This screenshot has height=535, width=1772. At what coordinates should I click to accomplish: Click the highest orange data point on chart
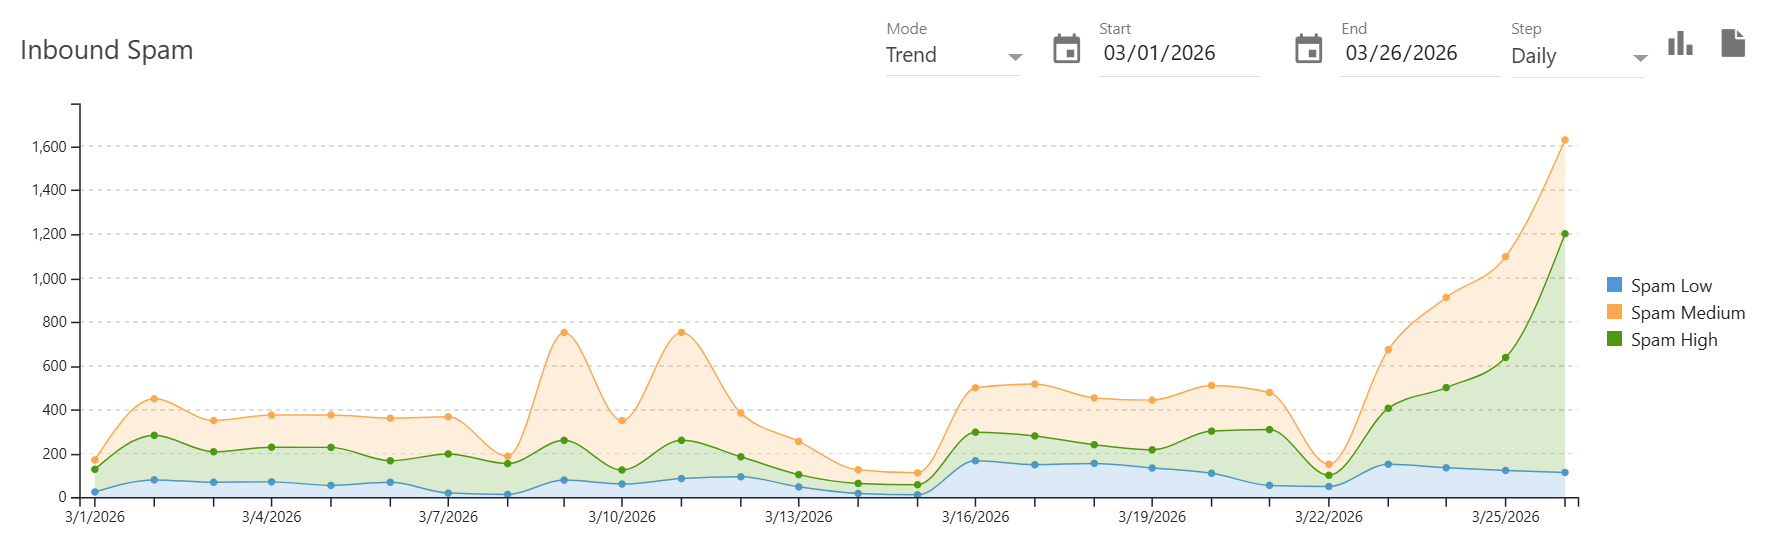tap(1564, 141)
